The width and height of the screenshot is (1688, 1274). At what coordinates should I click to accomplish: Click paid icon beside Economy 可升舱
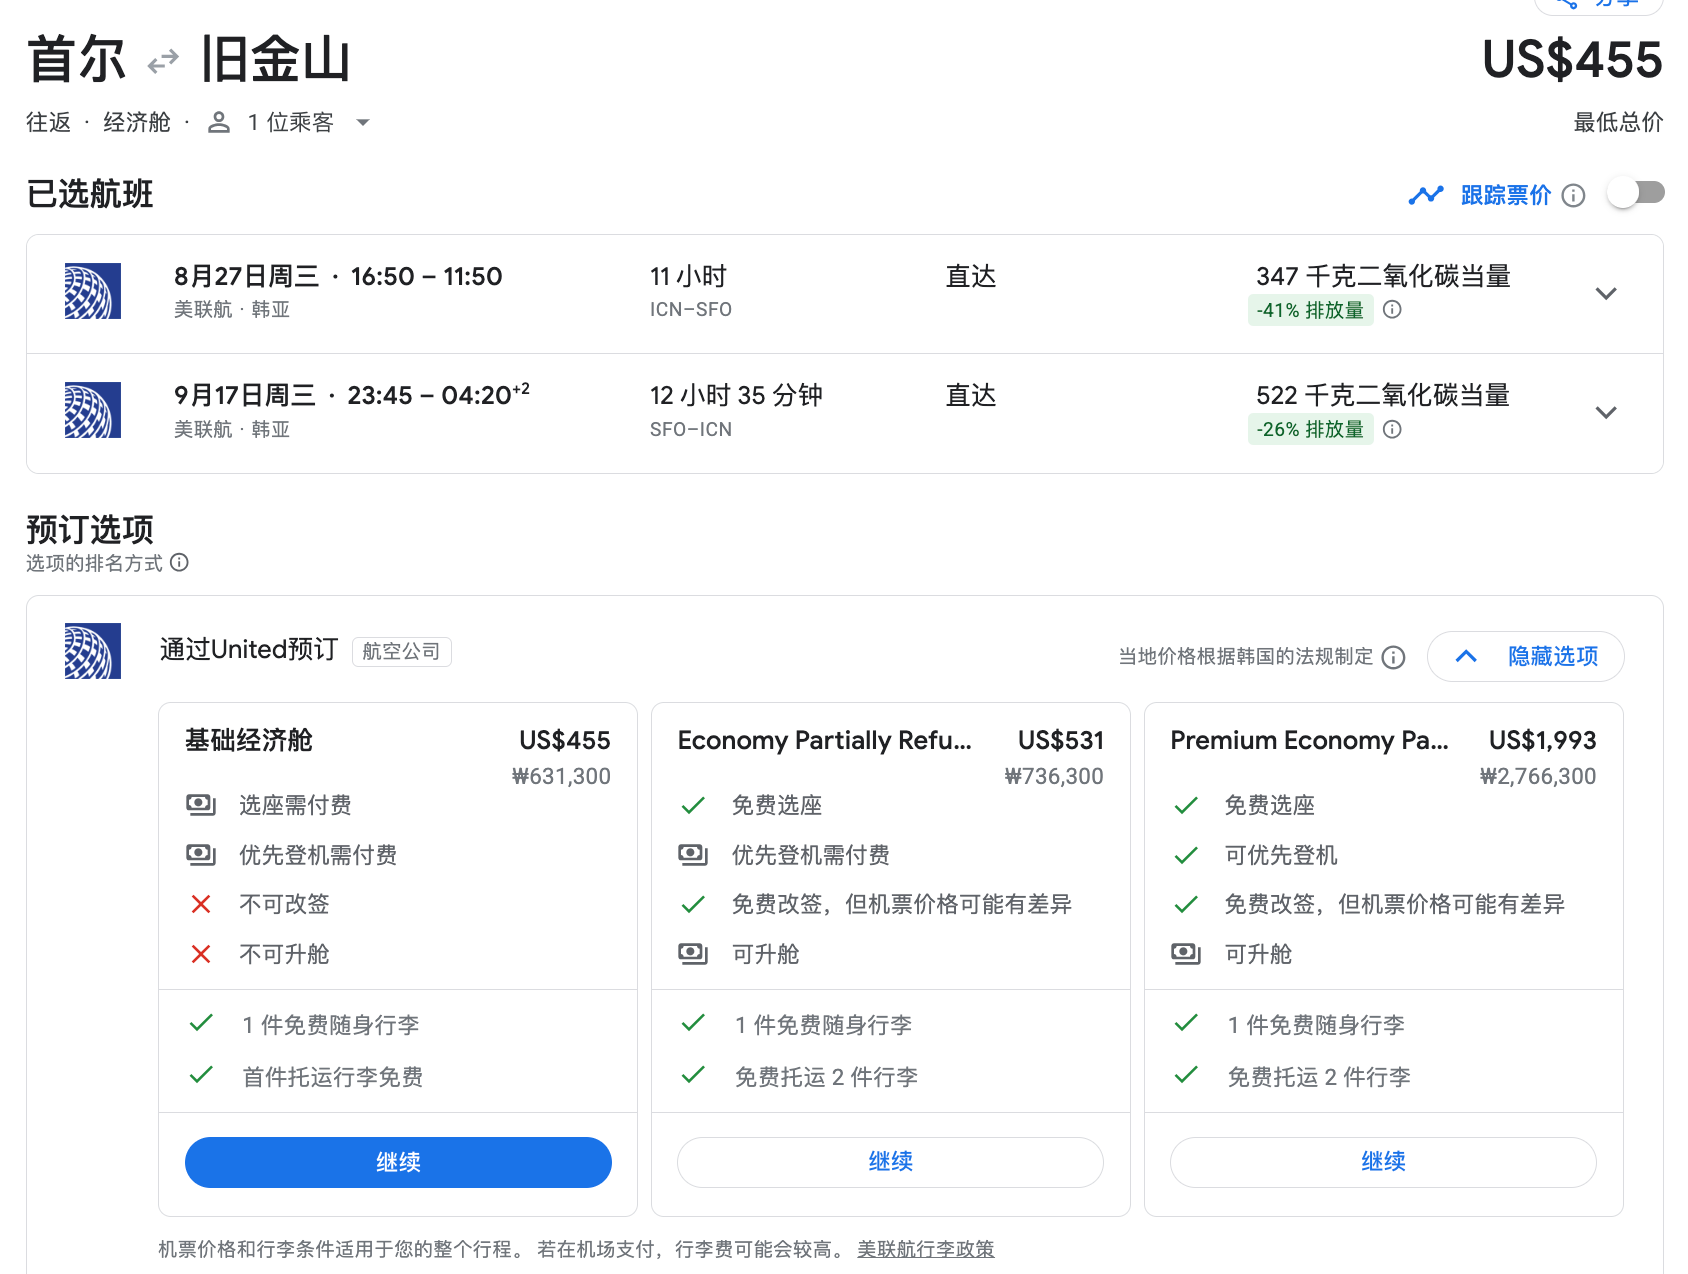pyautogui.click(x=693, y=954)
